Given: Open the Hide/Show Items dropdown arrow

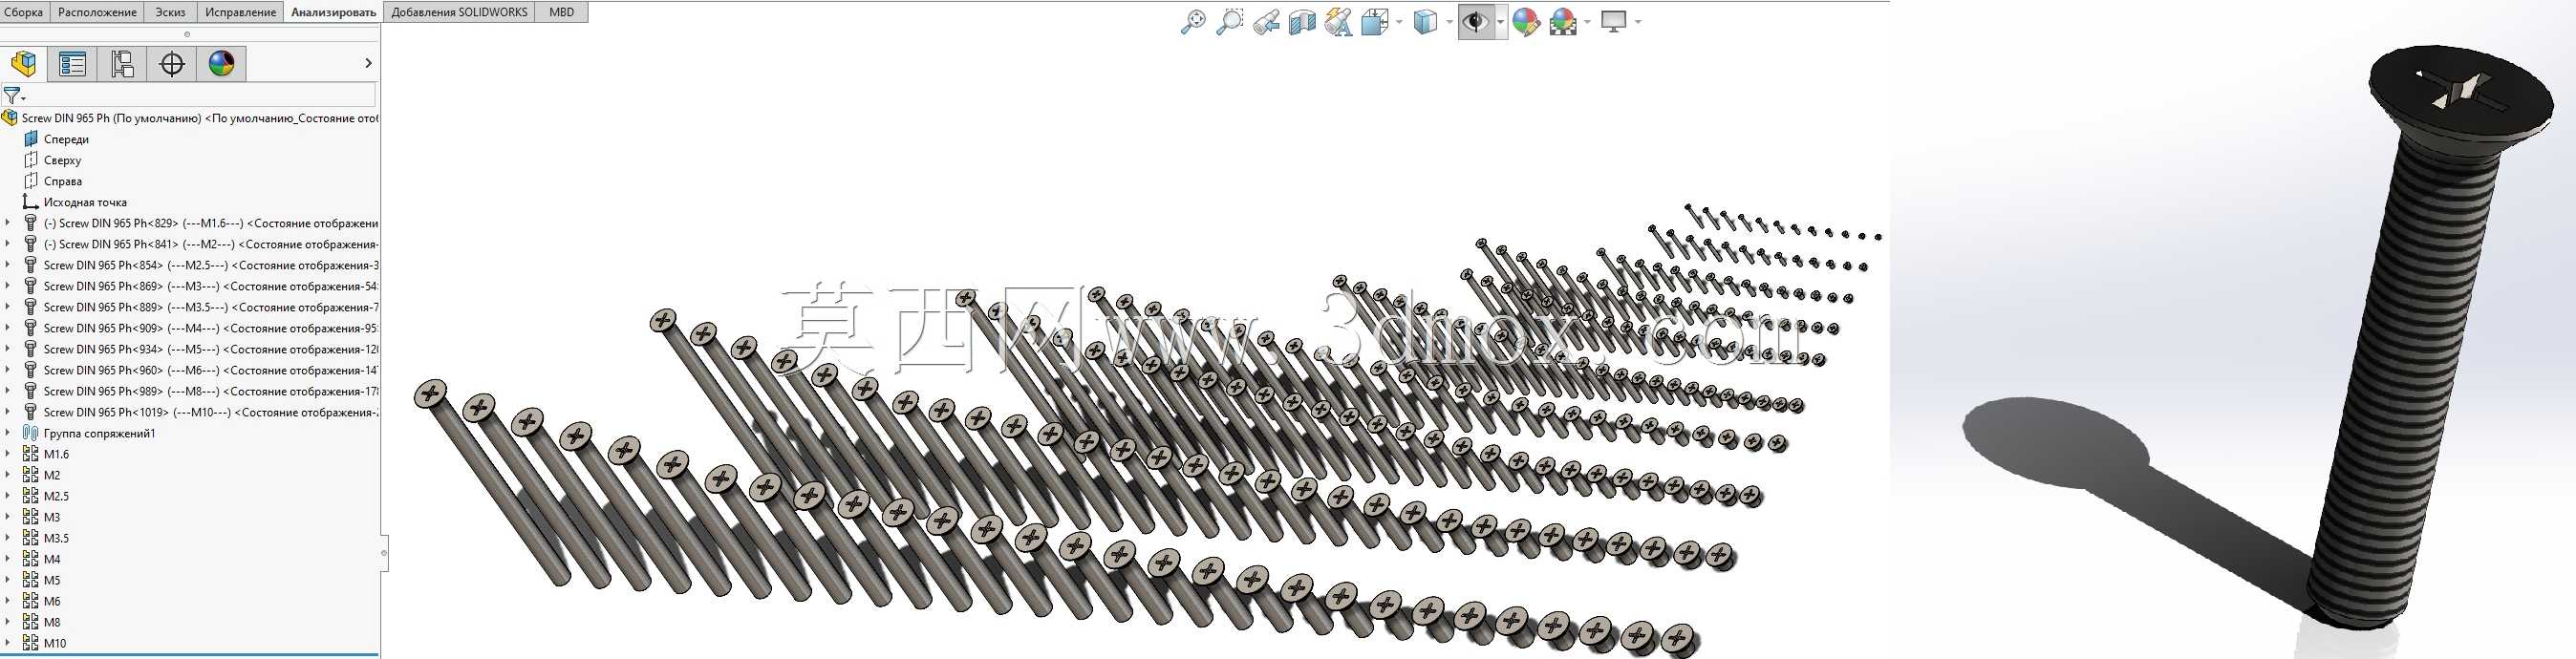Looking at the screenshot, I should (x=1500, y=21).
